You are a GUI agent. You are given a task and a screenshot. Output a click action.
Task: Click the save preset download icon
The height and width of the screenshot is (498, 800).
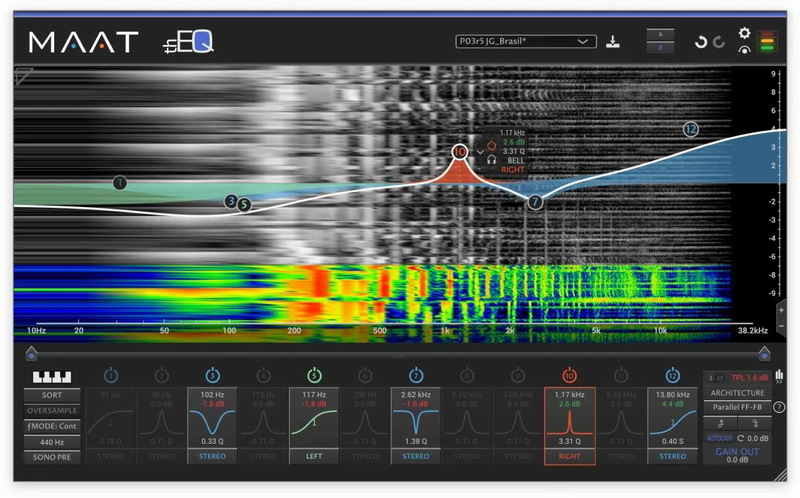click(x=614, y=42)
